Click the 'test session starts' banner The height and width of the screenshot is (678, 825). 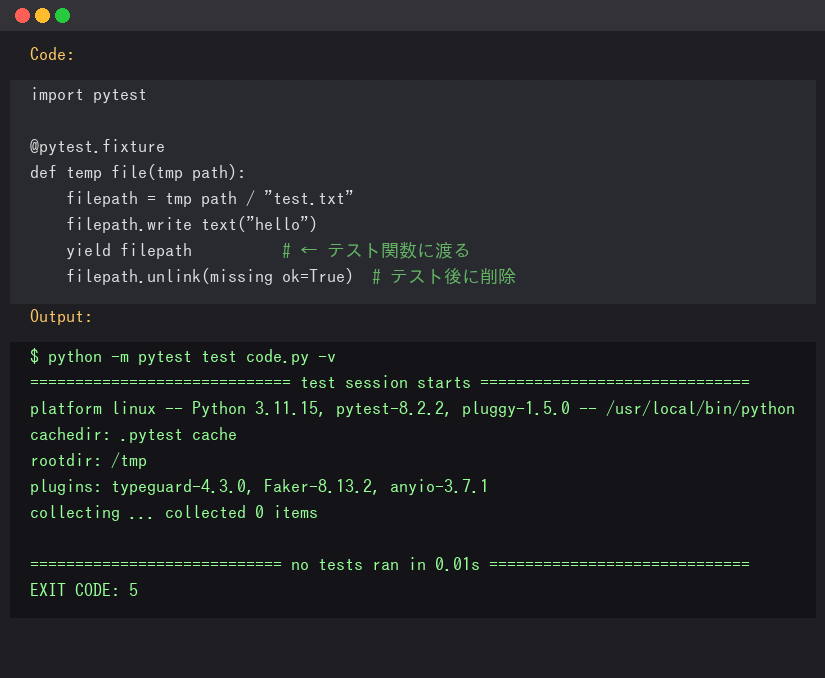[390, 382]
